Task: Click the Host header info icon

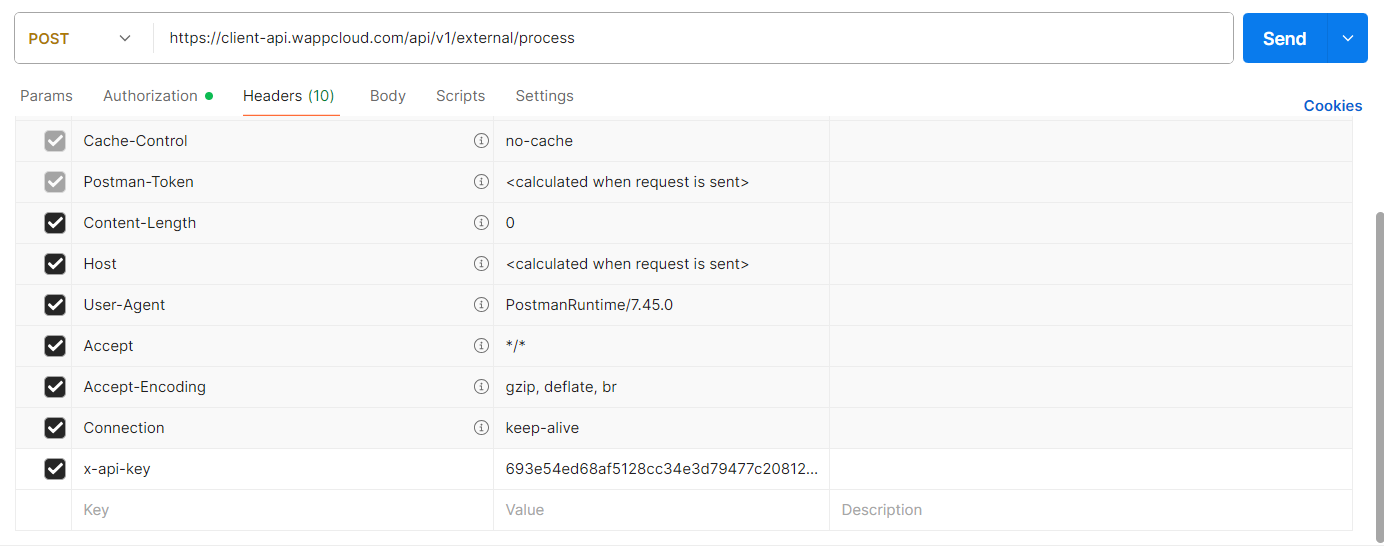Action: [x=481, y=264]
